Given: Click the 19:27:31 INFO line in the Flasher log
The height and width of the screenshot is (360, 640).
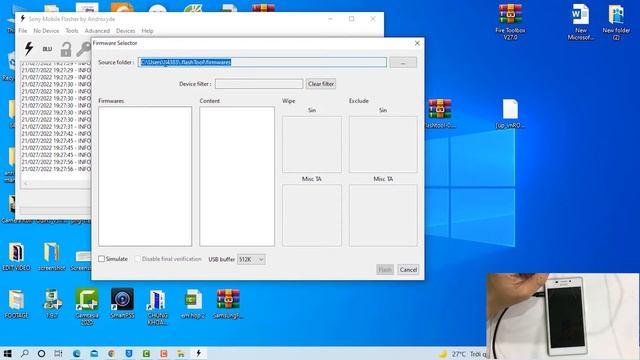Looking at the screenshot, I should [56, 127].
